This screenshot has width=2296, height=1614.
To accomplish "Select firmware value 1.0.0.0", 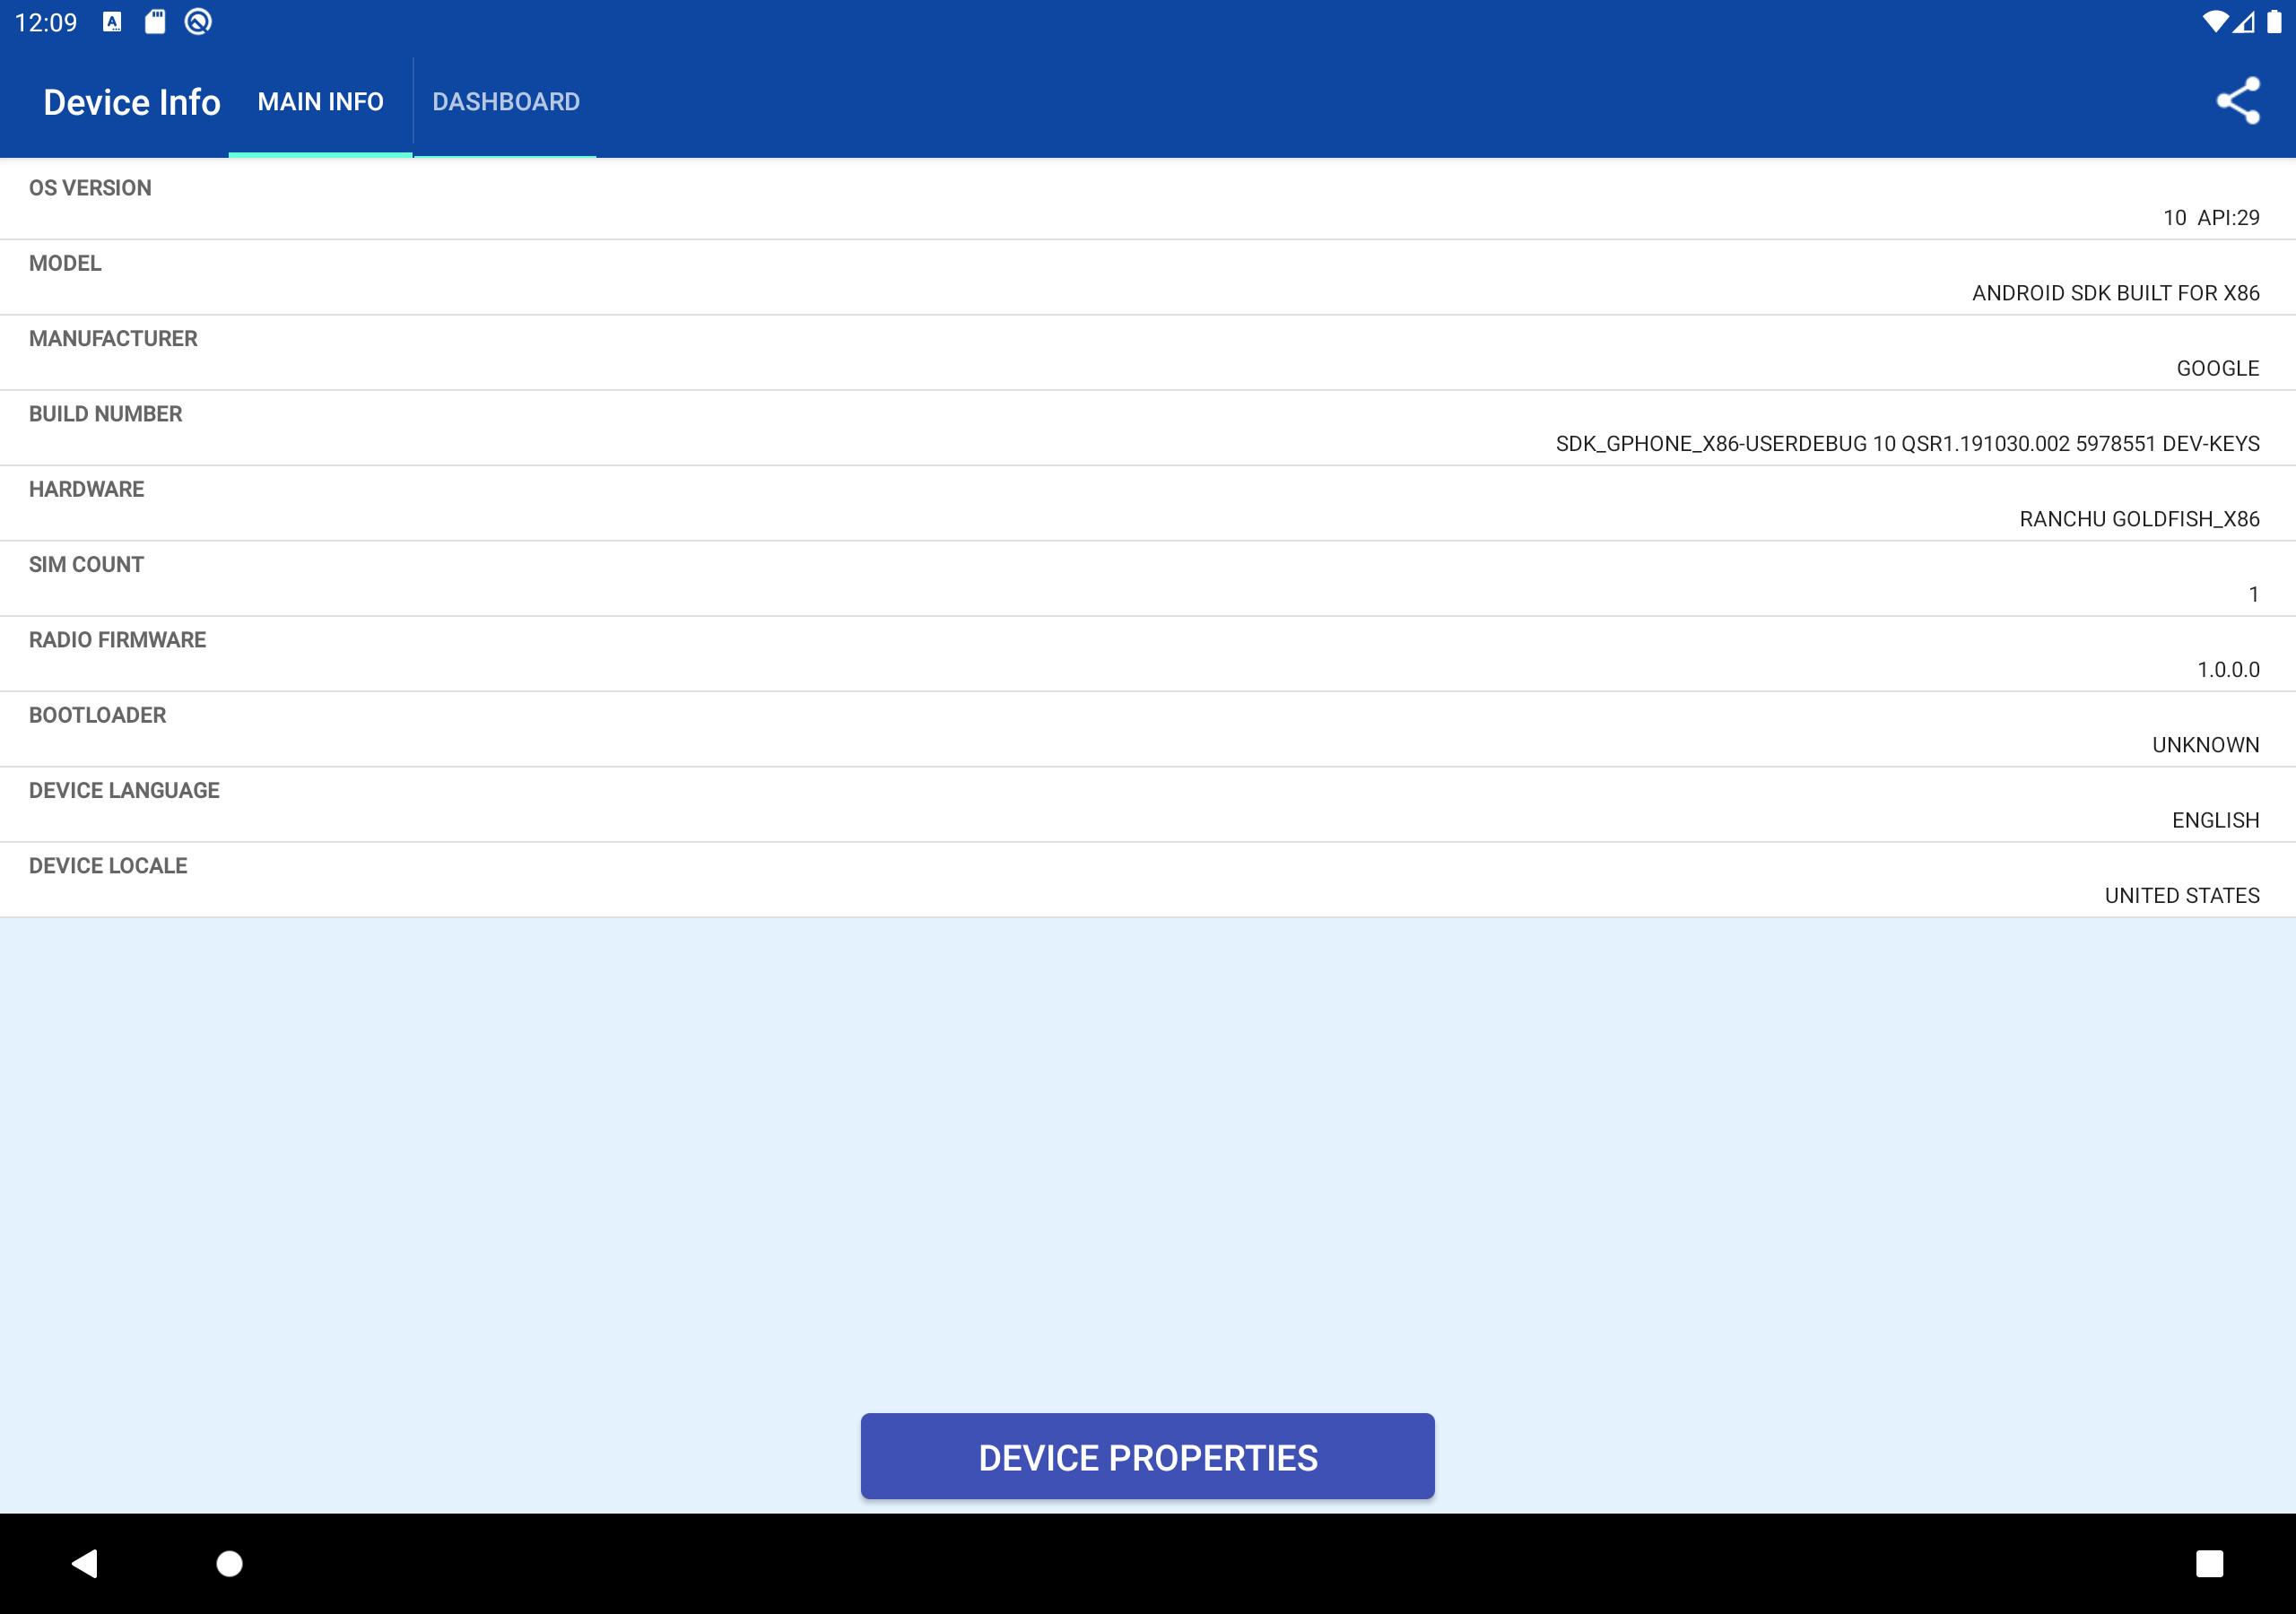I will tap(2228, 670).
